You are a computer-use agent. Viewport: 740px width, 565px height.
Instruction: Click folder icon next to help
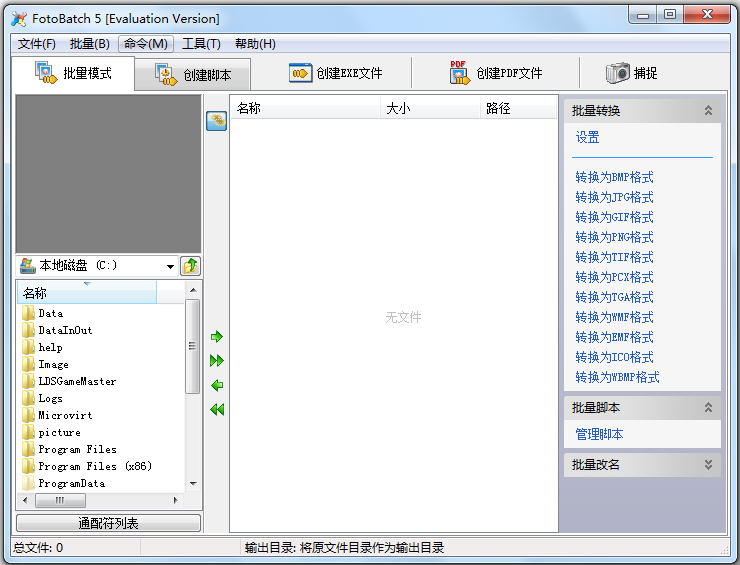coord(28,347)
